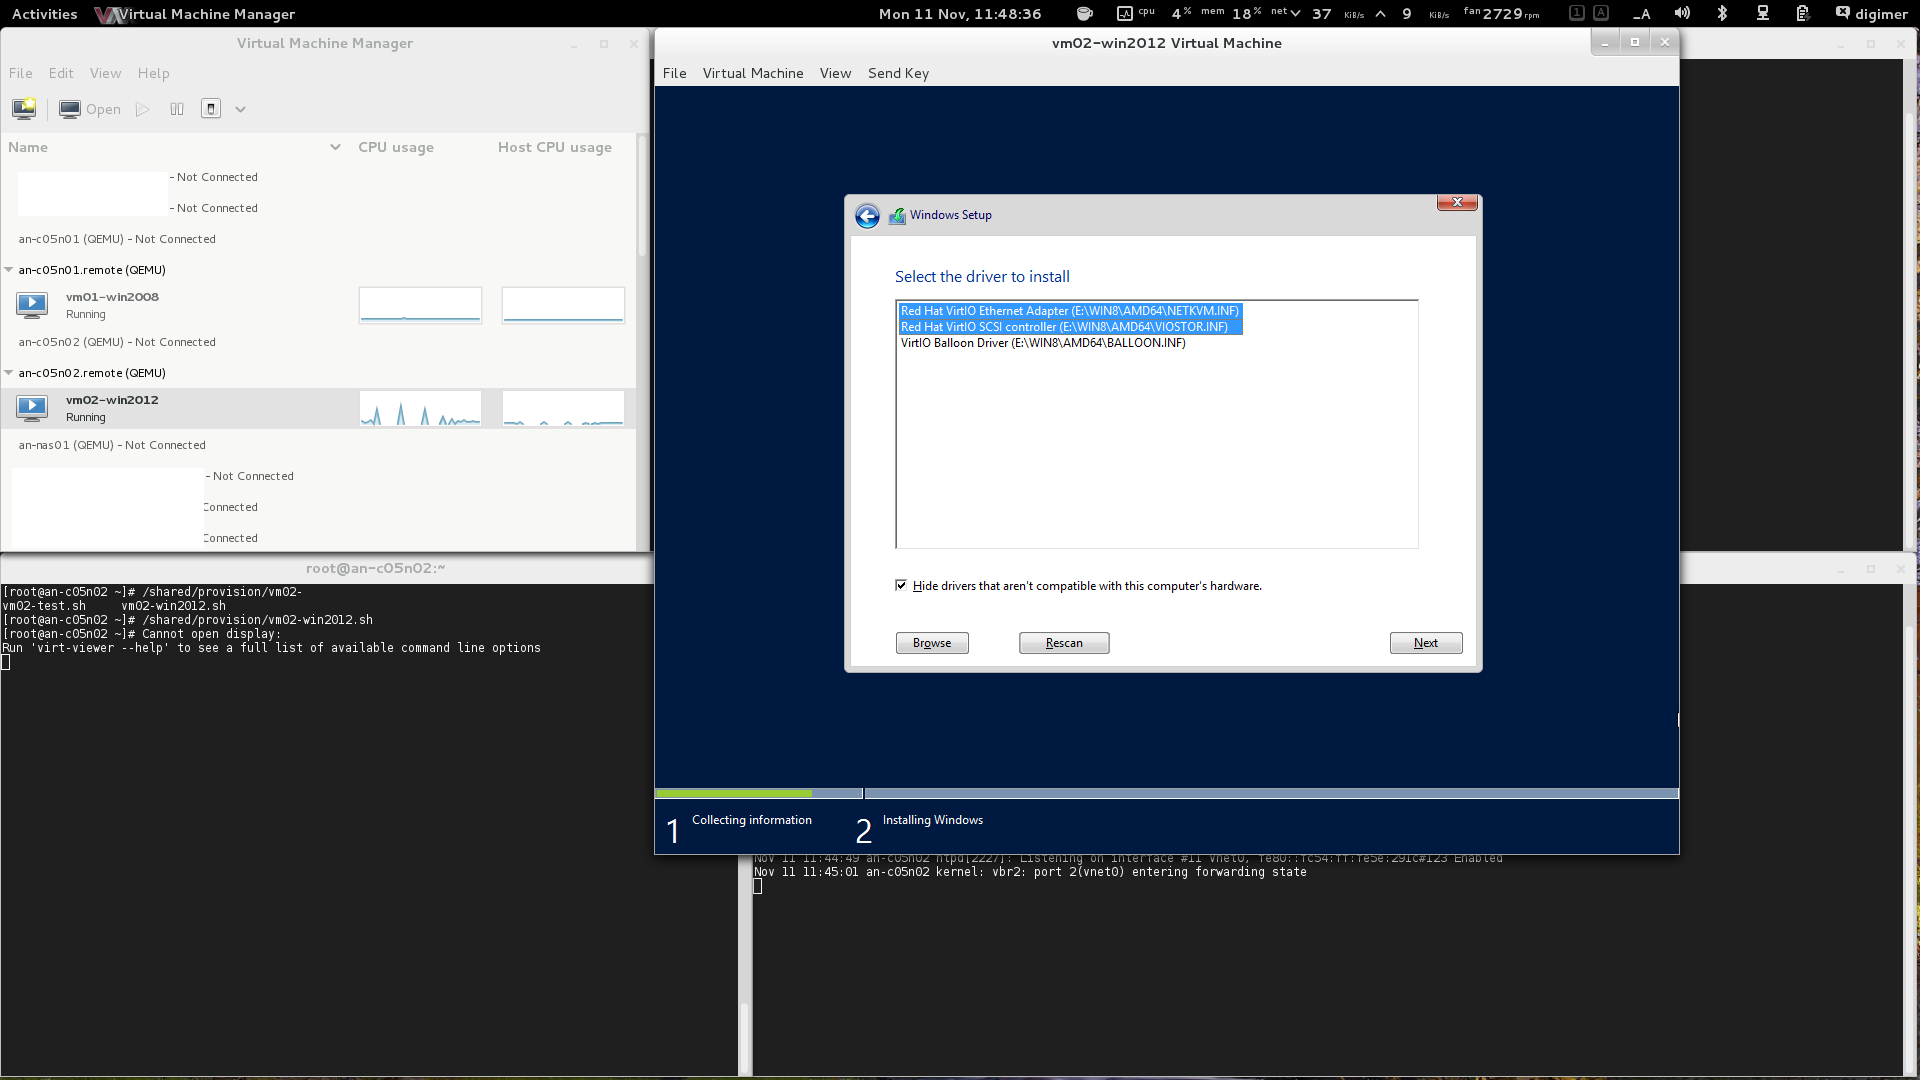This screenshot has height=1080, width=1920.
Task: Select an-c05n01 (QEMU) - Not Connected row
Action: (x=318, y=239)
